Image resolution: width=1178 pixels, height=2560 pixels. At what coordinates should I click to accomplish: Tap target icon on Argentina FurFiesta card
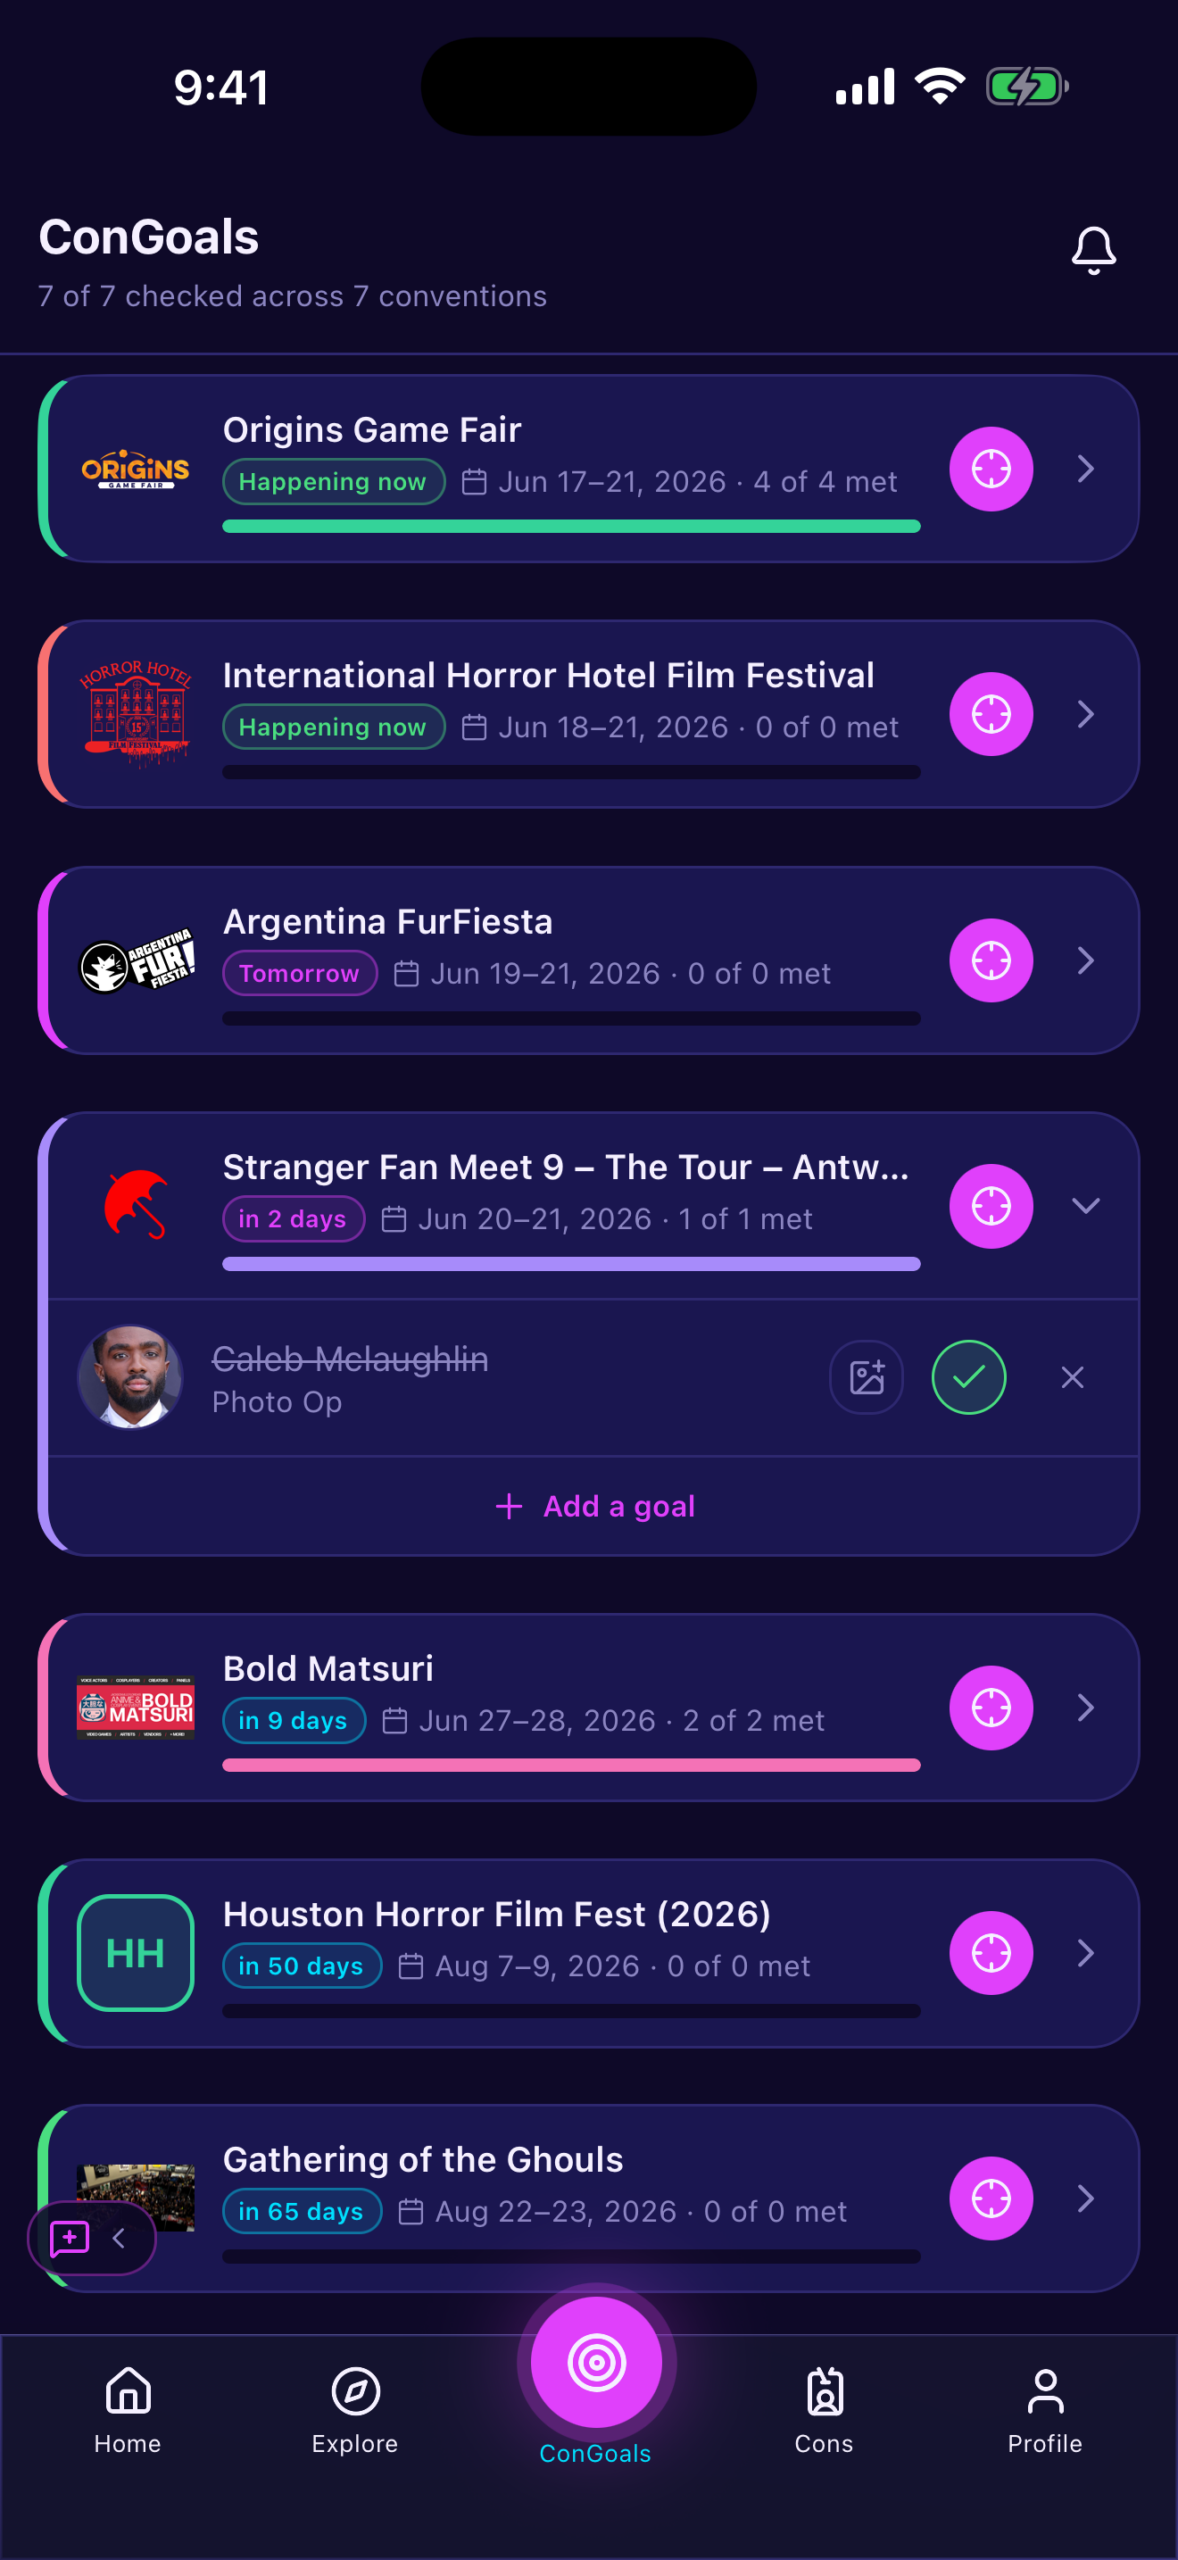click(x=991, y=960)
